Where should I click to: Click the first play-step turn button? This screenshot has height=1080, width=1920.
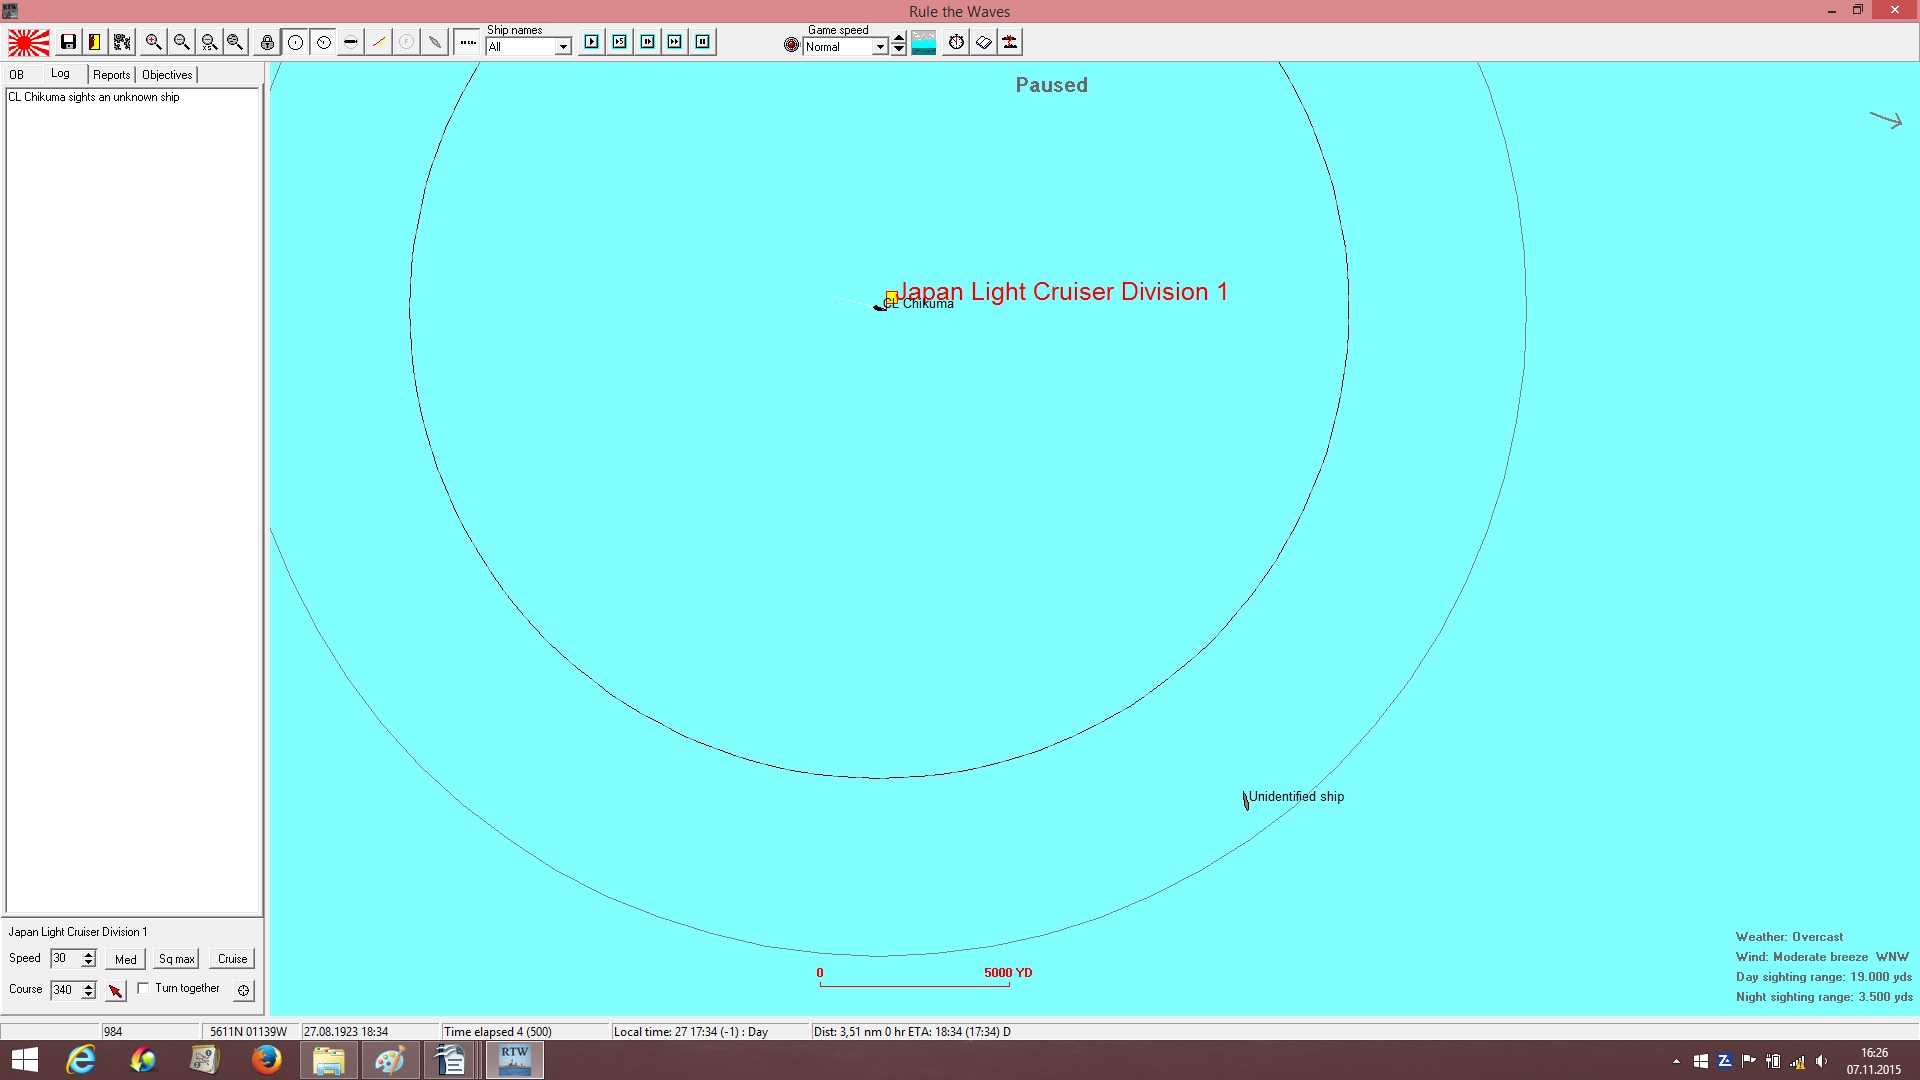pyautogui.click(x=592, y=42)
